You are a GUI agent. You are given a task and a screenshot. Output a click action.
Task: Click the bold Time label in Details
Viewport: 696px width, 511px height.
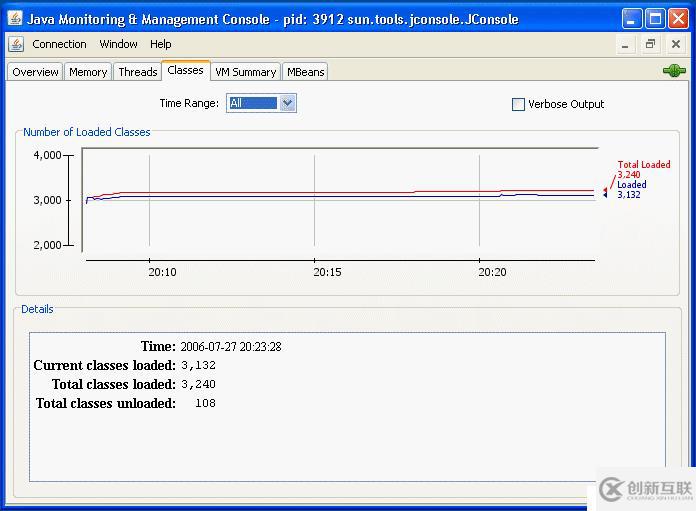click(158, 346)
